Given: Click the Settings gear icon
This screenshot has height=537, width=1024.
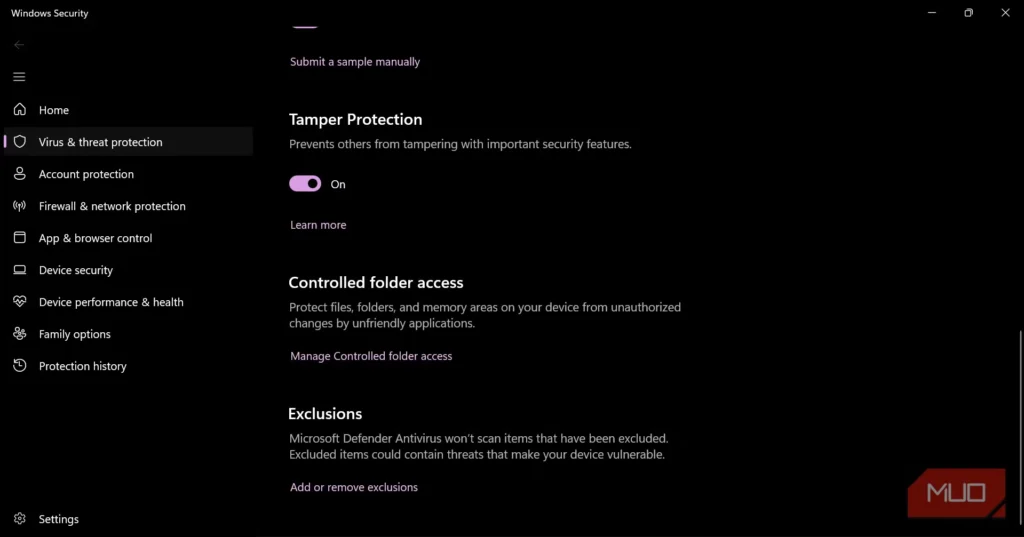Looking at the screenshot, I should tap(19, 519).
